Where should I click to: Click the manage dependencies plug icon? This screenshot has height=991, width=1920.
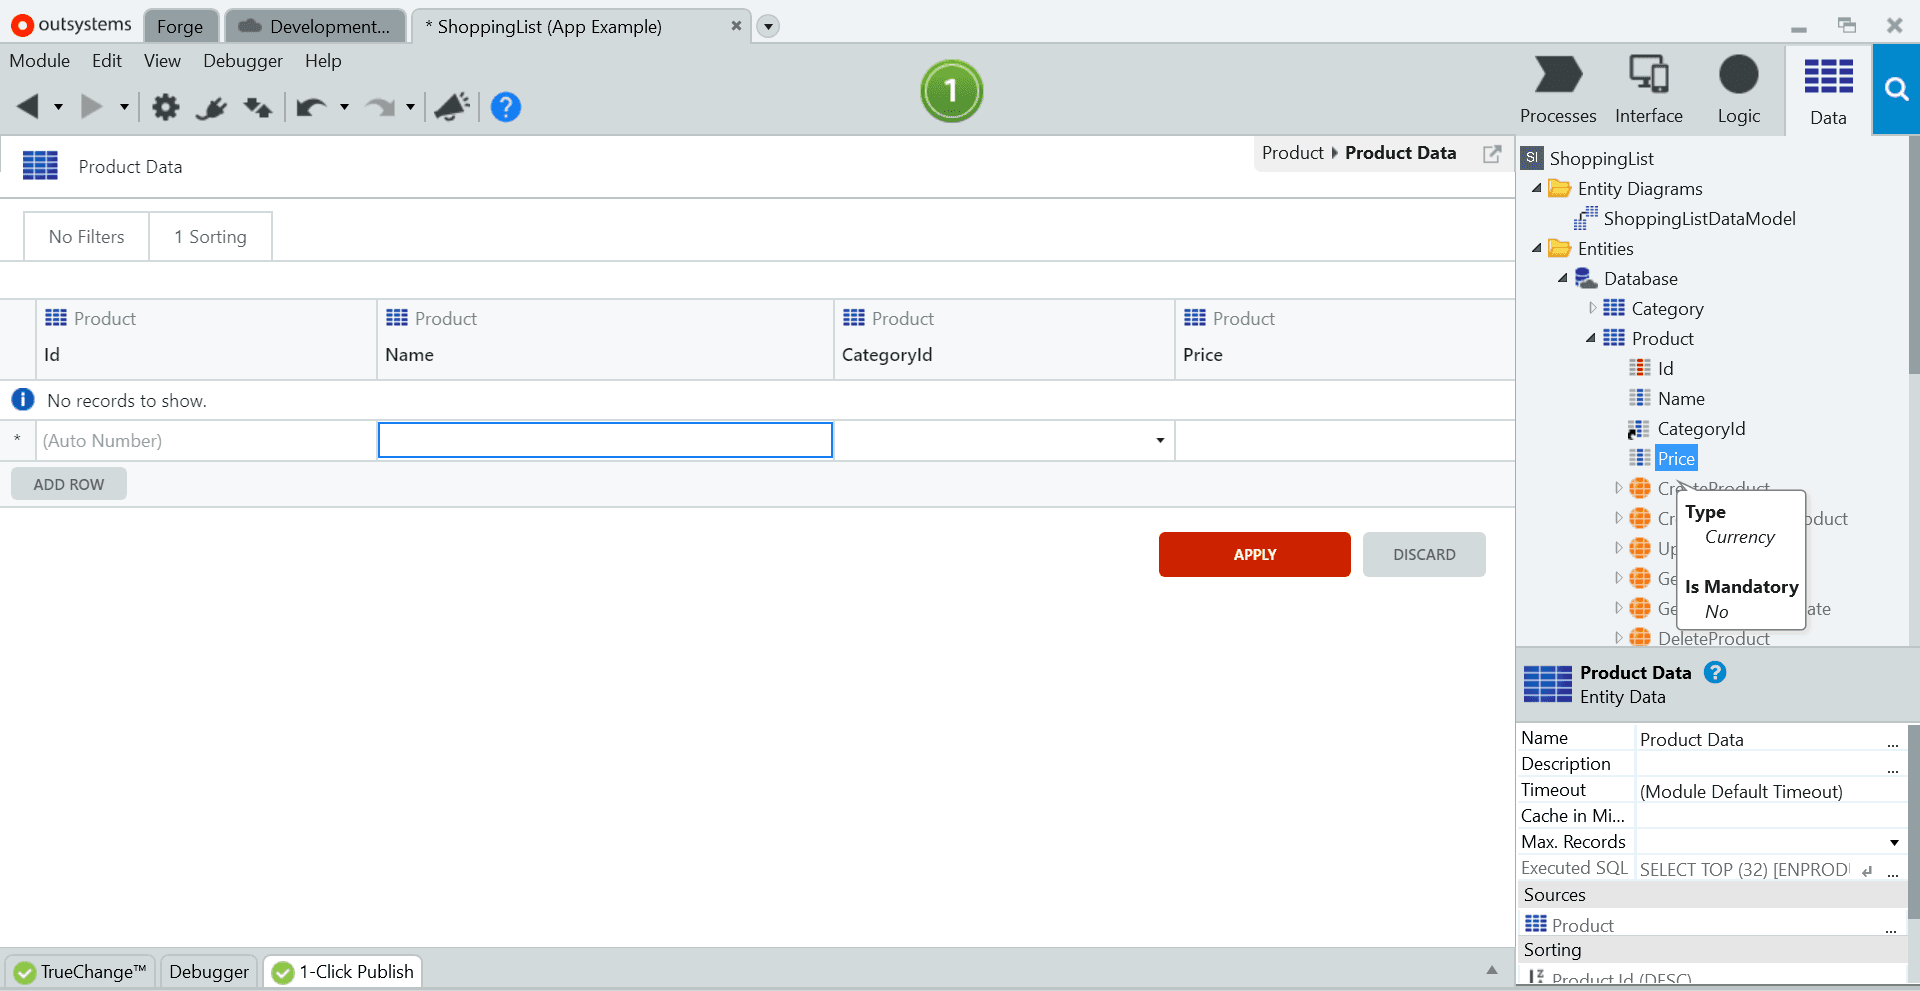tap(211, 107)
